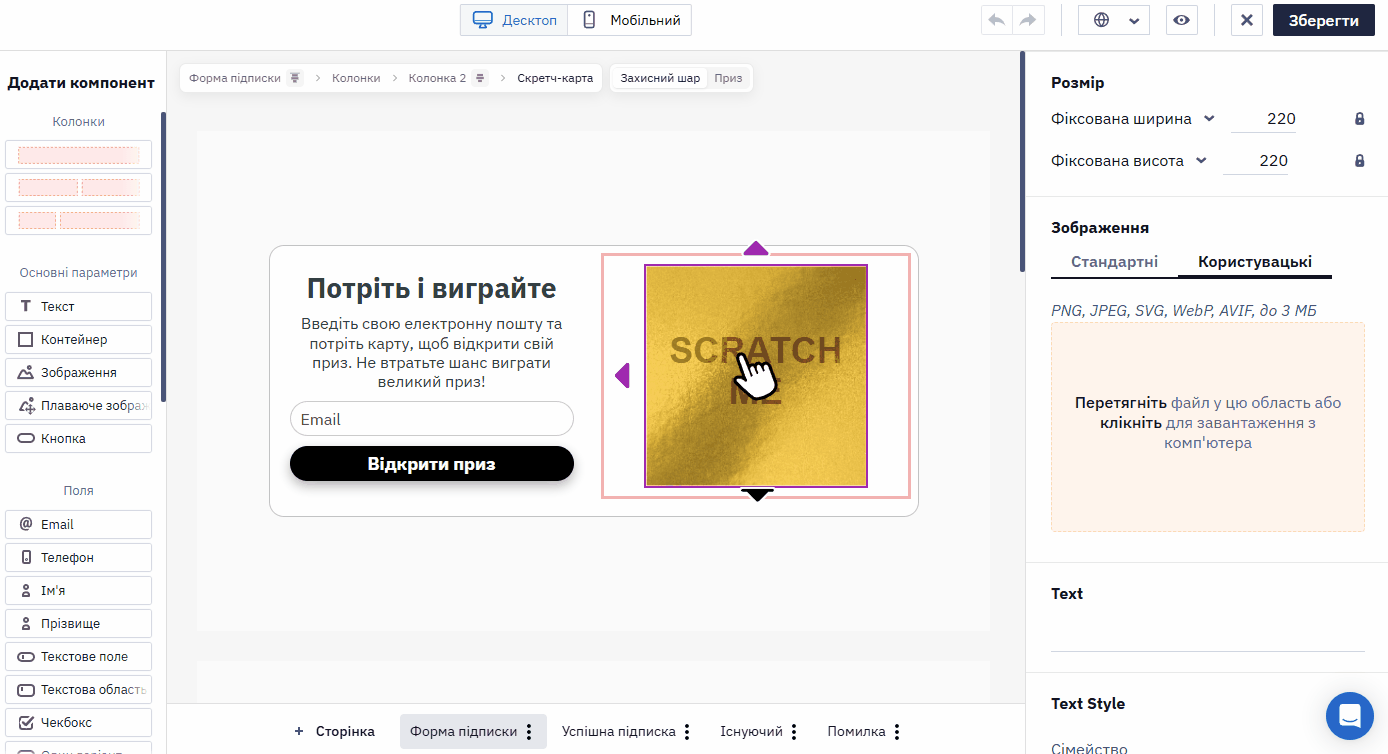Add a Плаваюче зображення component
This screenshot has width=1388, height=754.
tap(78, 405)
